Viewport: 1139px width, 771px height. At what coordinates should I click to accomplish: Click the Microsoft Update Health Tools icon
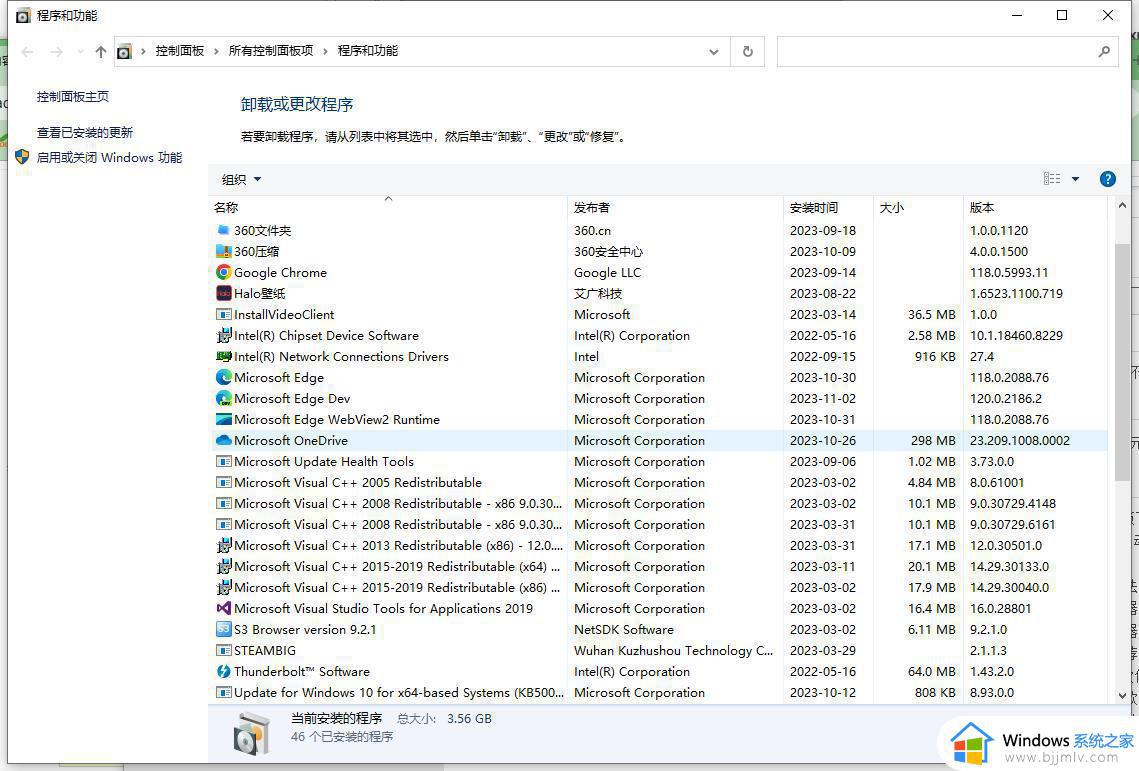pyautogui.click(x=224, y=461)
